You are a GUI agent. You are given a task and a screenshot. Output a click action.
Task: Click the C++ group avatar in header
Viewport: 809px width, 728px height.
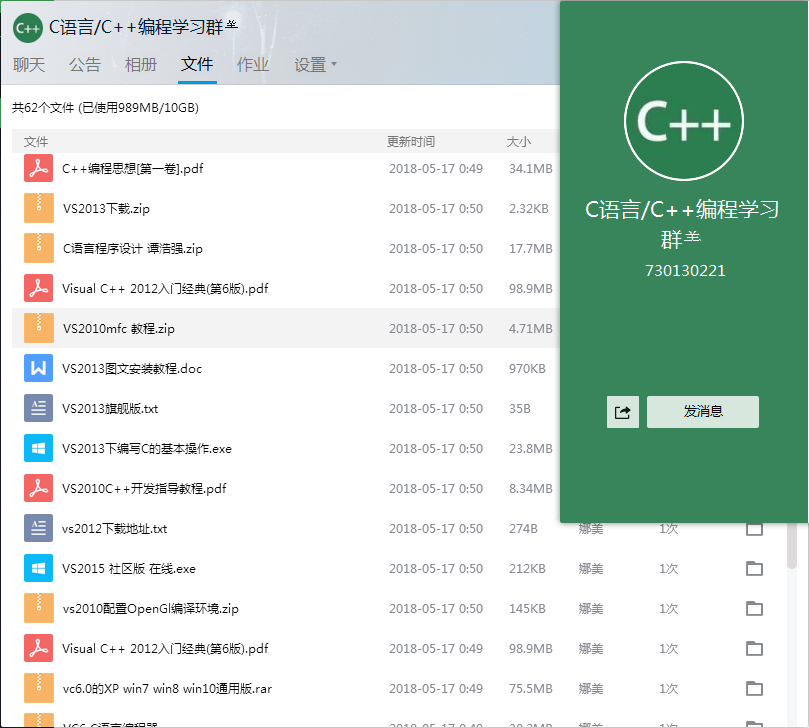coord(27,28)
